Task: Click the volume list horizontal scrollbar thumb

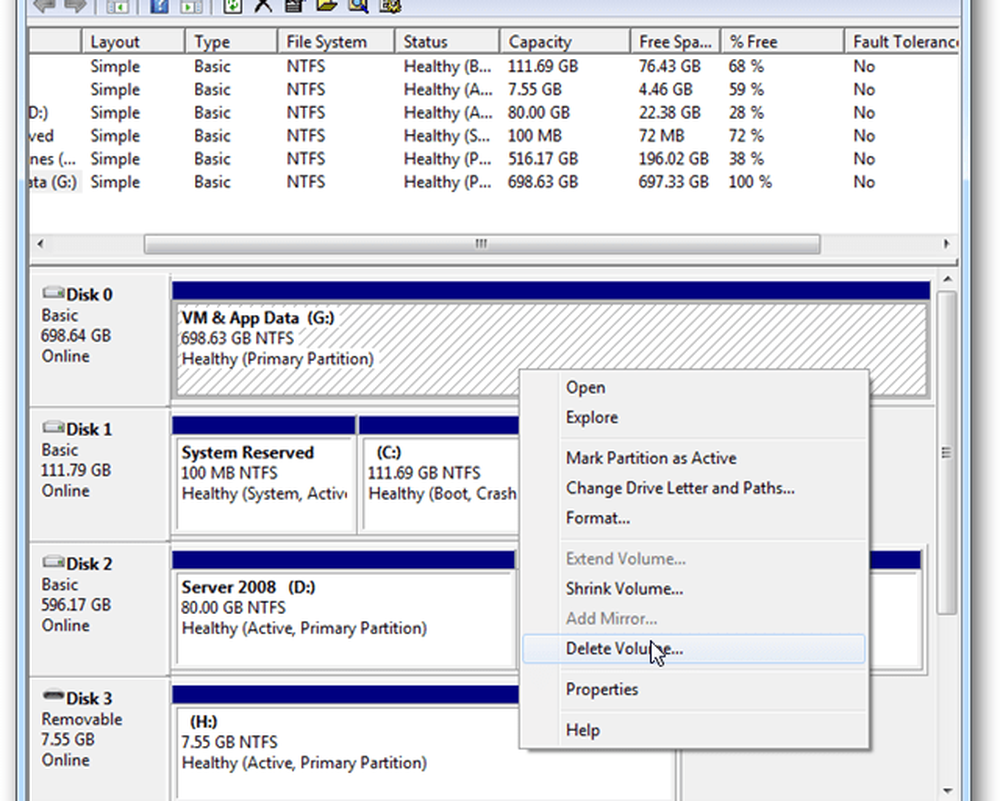Action: coord(482,244)
